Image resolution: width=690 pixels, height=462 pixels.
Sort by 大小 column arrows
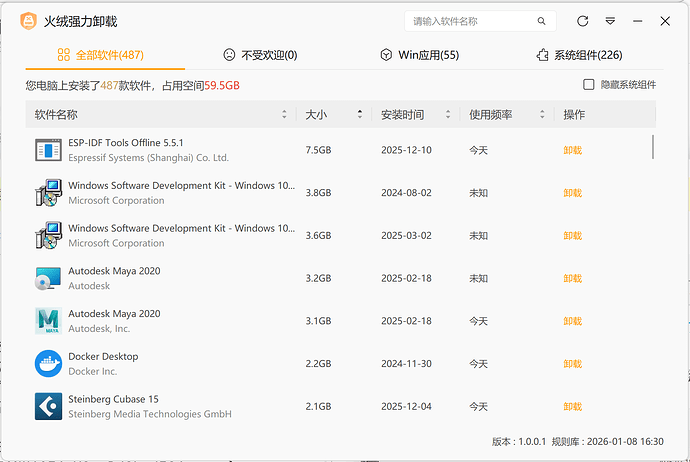click(x=360, y=114)
